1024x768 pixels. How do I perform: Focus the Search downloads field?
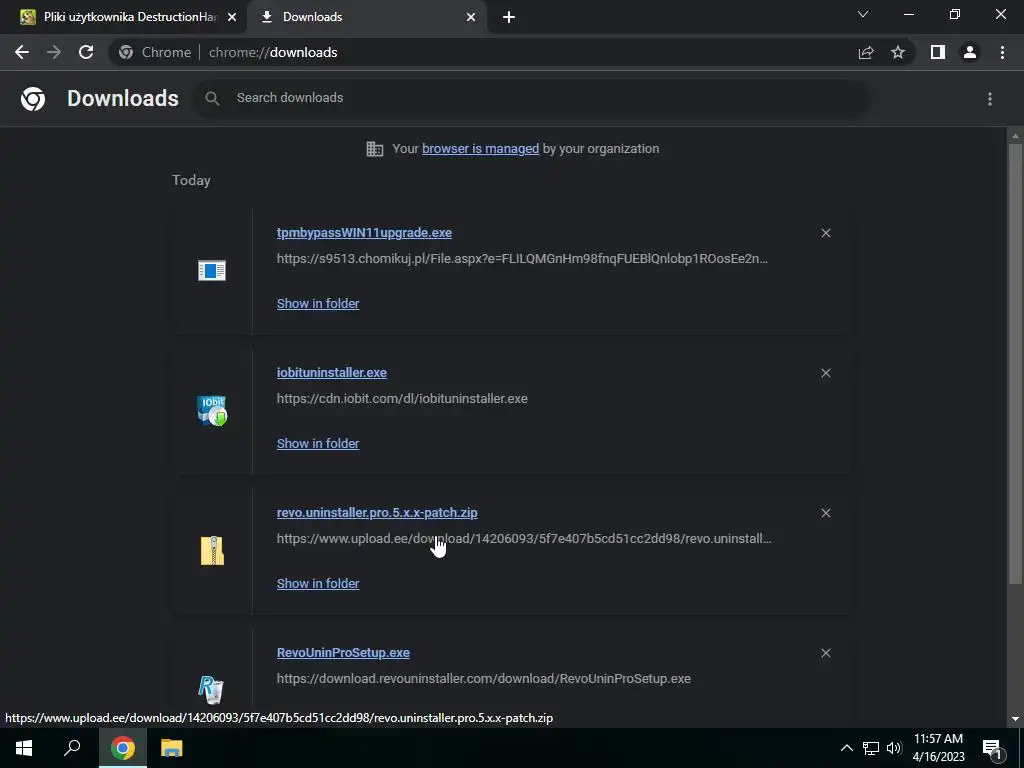[x=532, y=98]
